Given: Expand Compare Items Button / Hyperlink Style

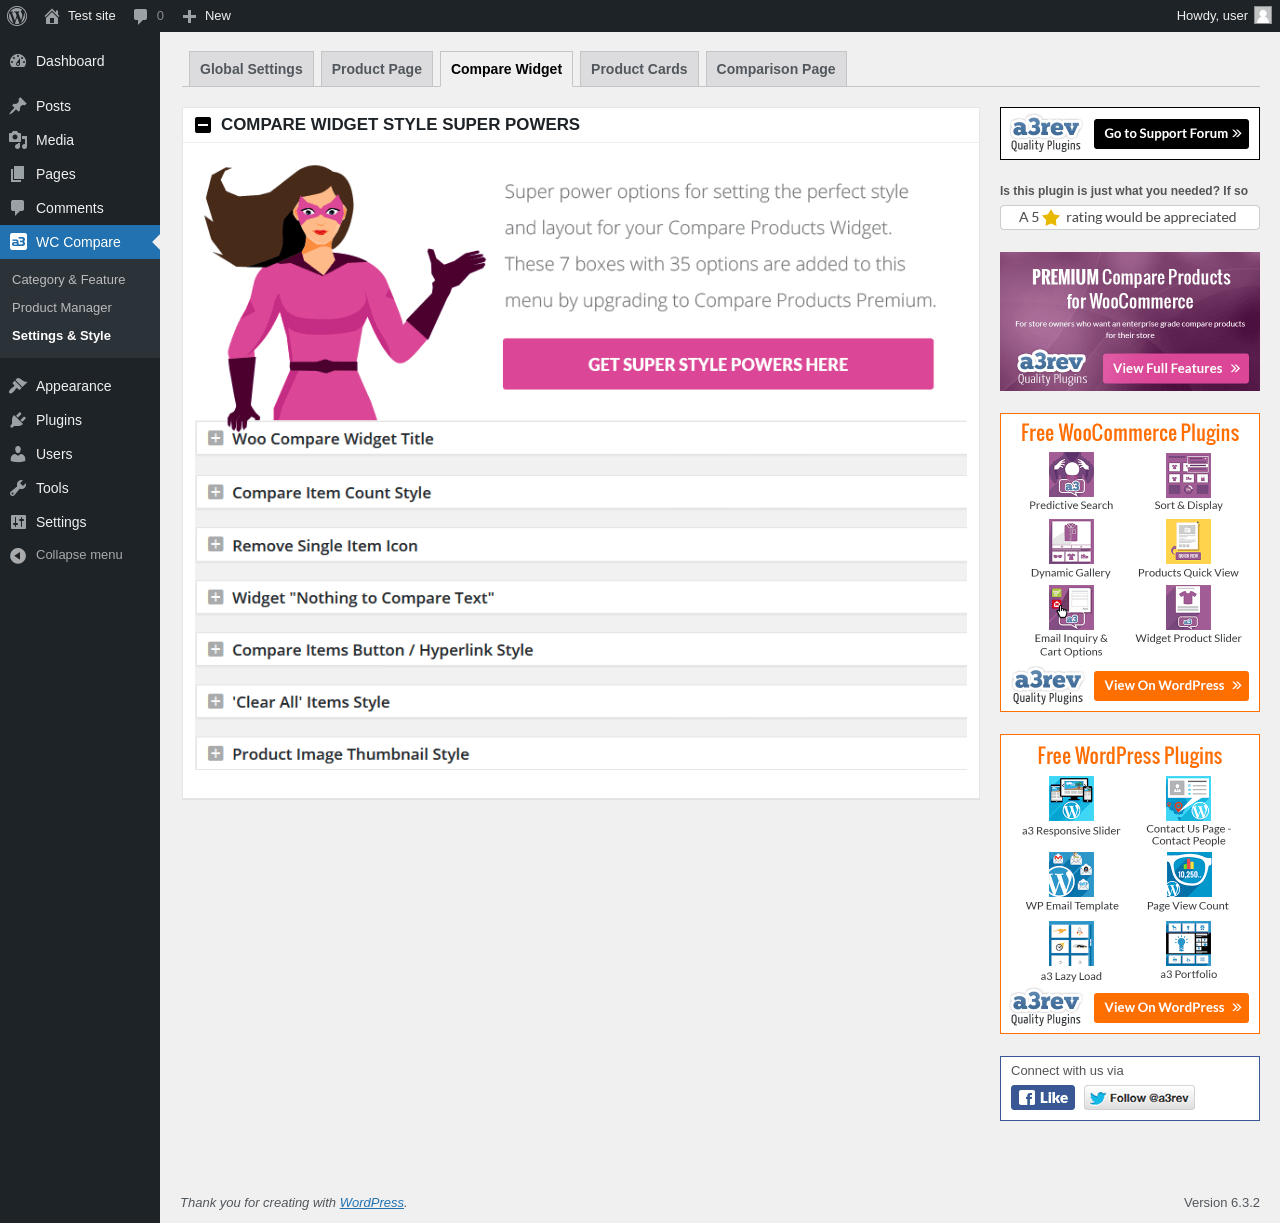Looking at the screenshot, I should point(215,649).
